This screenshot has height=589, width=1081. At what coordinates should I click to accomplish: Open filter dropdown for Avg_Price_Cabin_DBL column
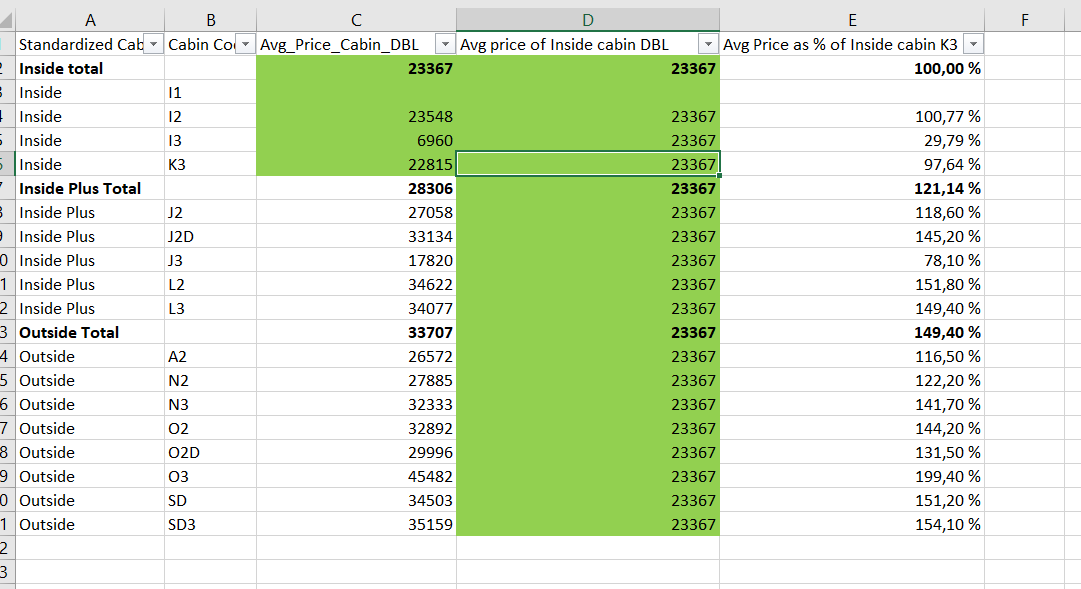coord(445,44)
